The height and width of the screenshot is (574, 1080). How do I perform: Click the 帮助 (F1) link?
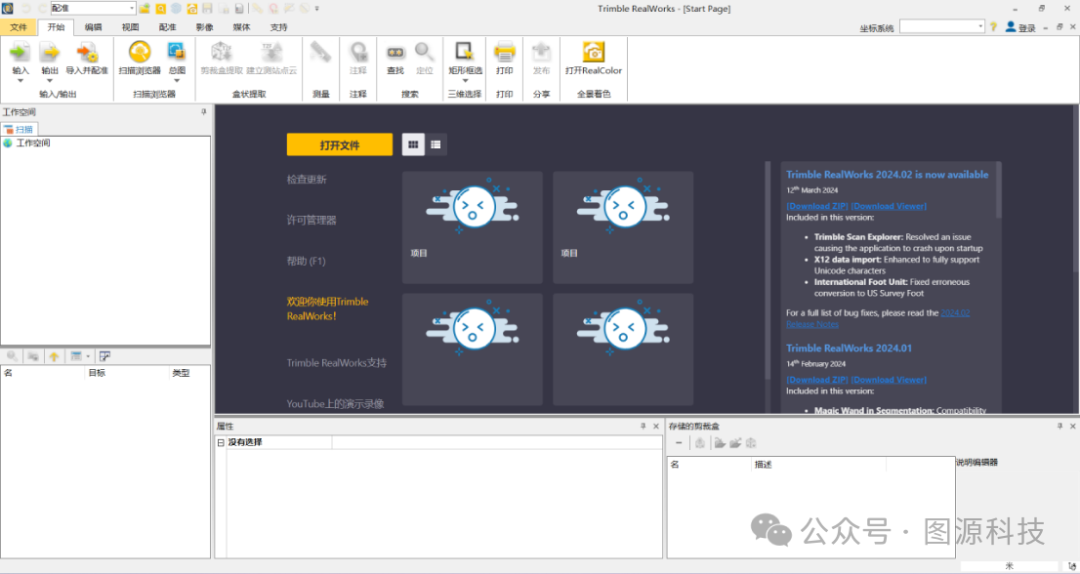coord(306,260)
